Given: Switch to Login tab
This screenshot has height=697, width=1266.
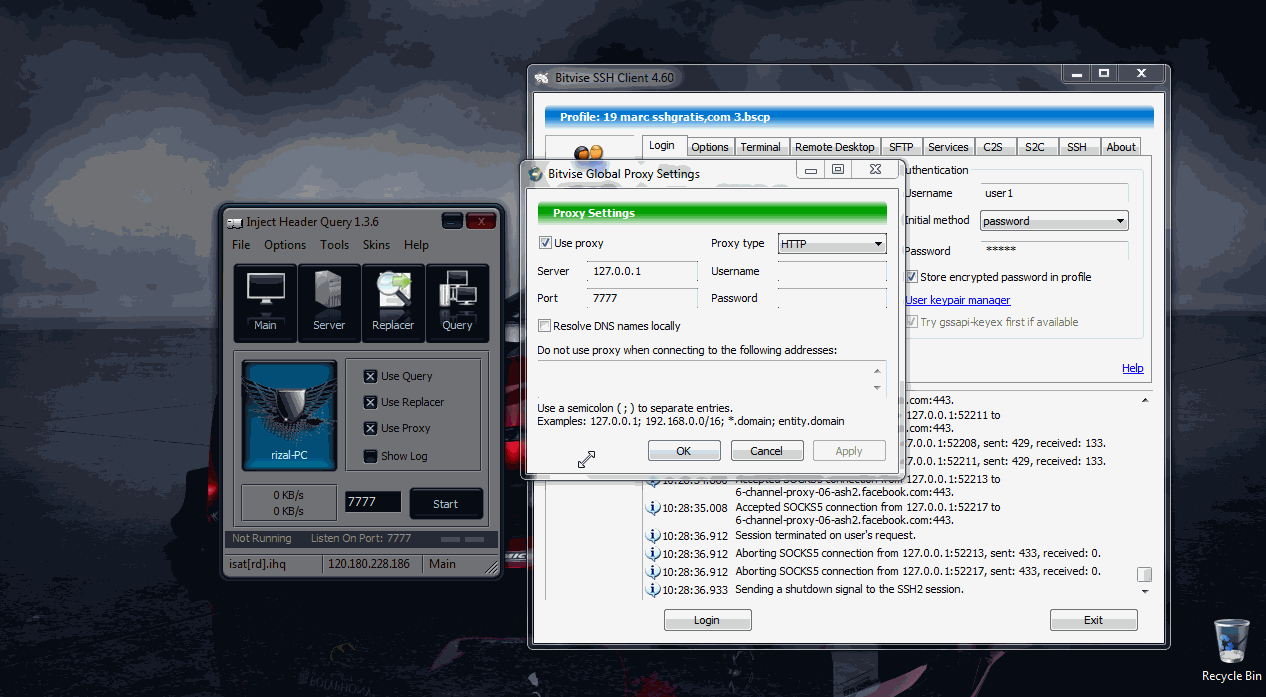Looking at the screenshot, I should [x=662, y=146].
